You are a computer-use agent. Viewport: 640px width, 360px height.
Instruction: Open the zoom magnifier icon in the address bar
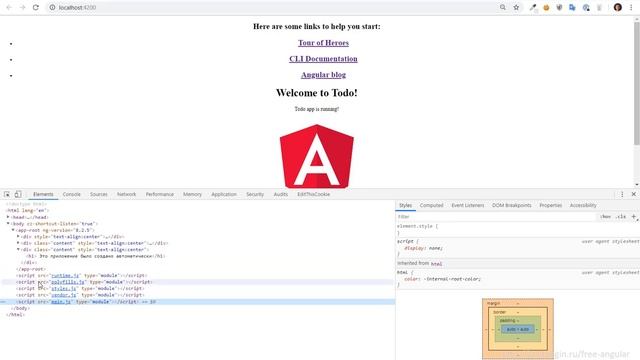tap(503, 7)
